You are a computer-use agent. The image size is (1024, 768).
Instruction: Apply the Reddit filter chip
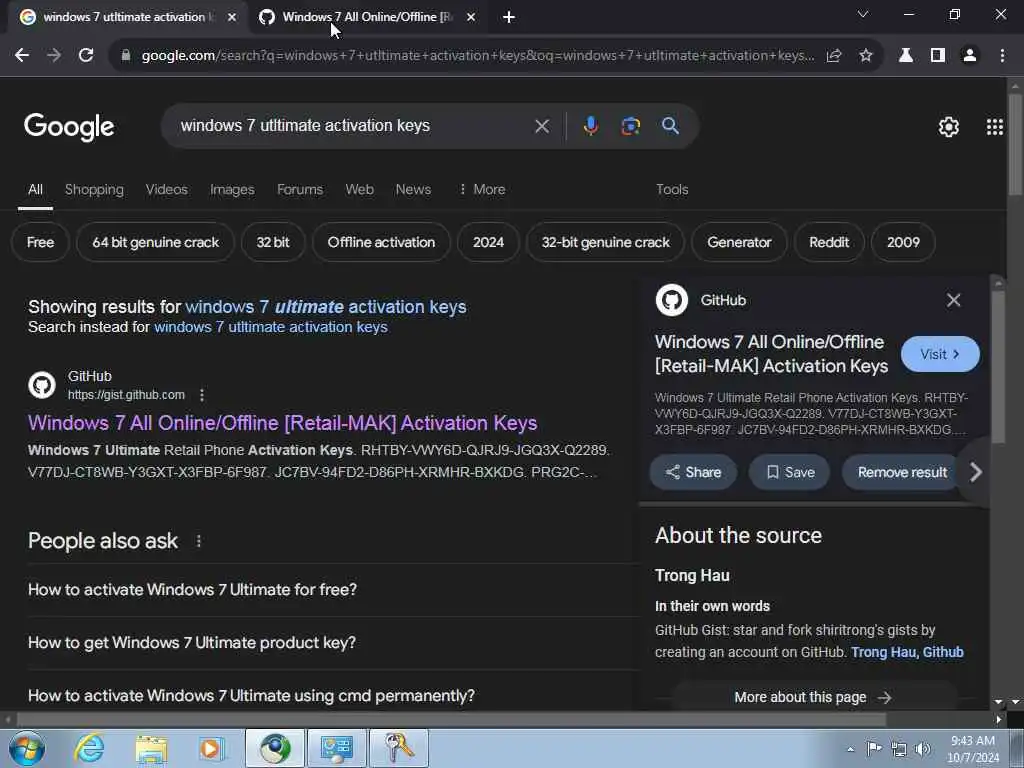click(829, 242)
